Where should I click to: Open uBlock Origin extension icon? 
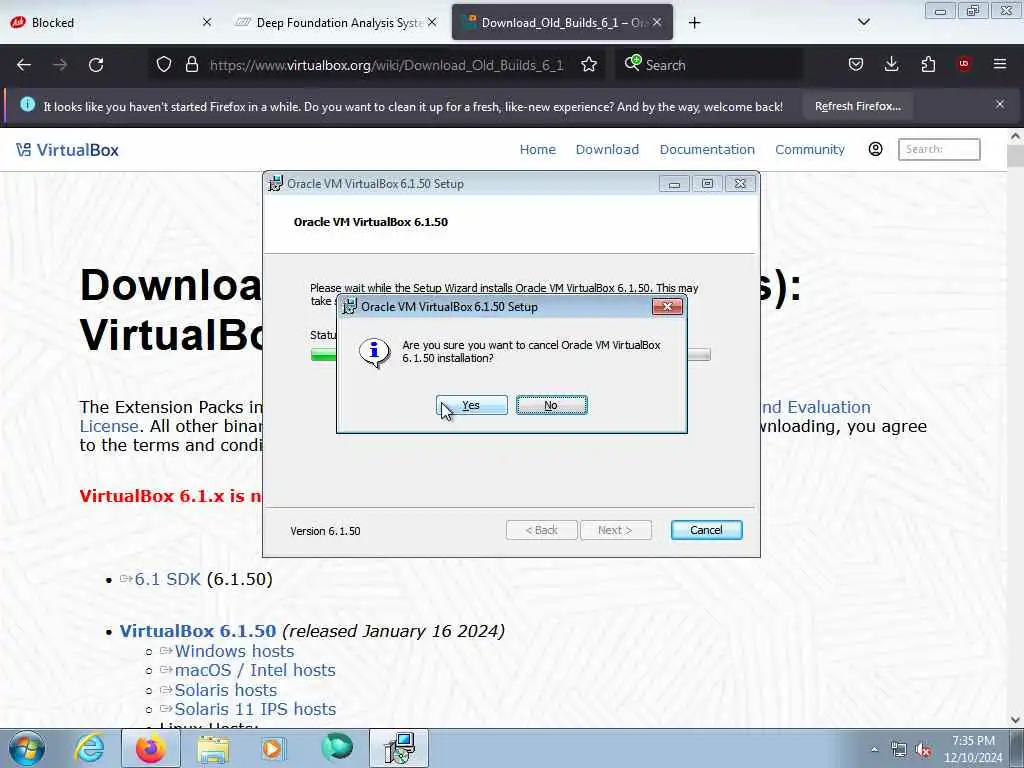pos(964,64)
